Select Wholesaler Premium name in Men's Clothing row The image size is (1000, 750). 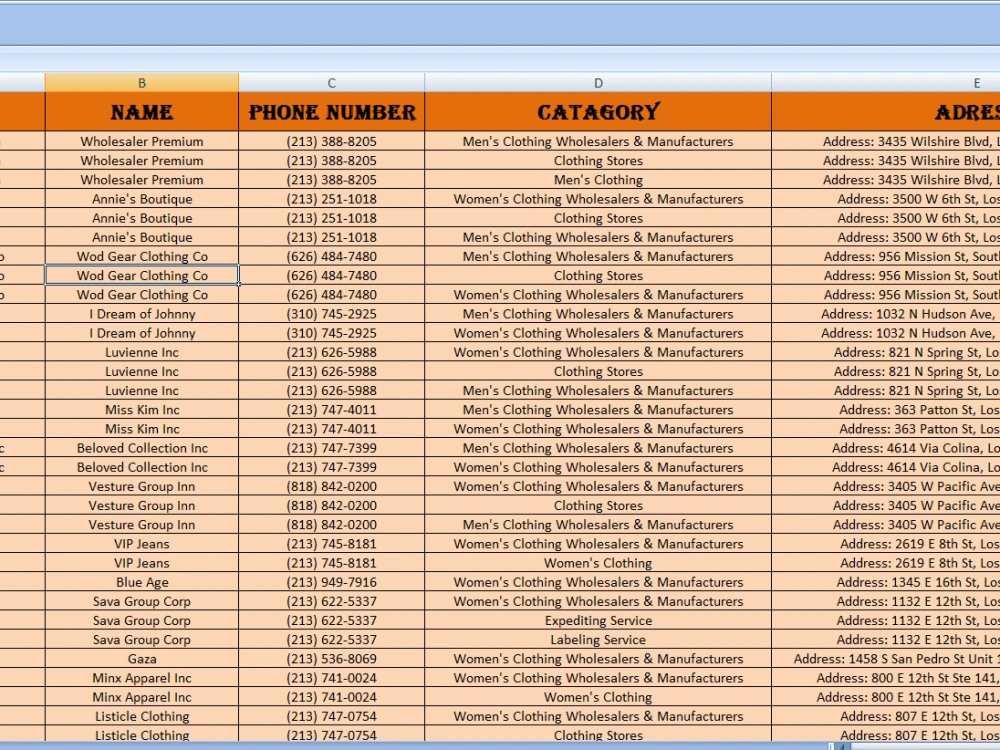142,180
